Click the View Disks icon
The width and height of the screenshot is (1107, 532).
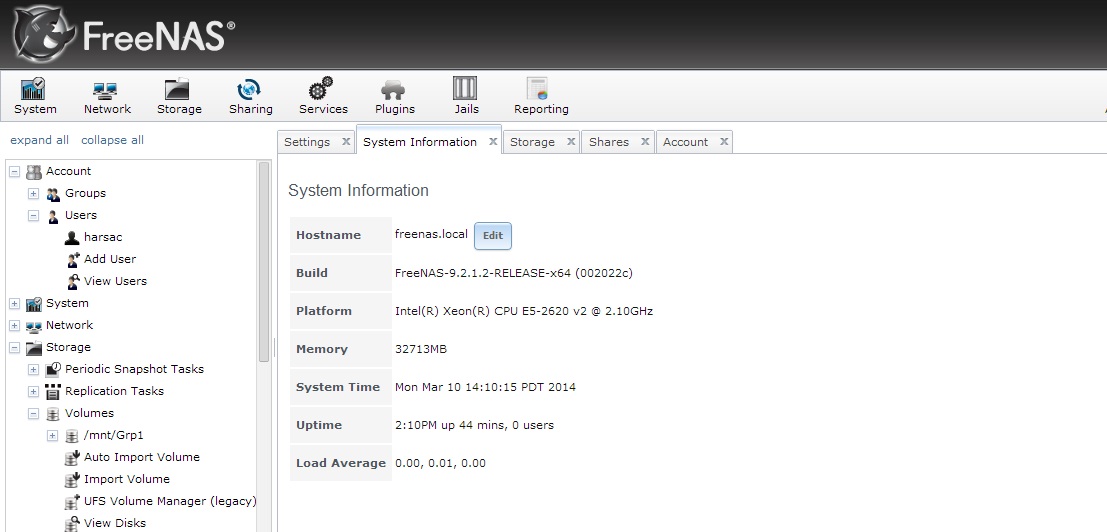(72, 524)
